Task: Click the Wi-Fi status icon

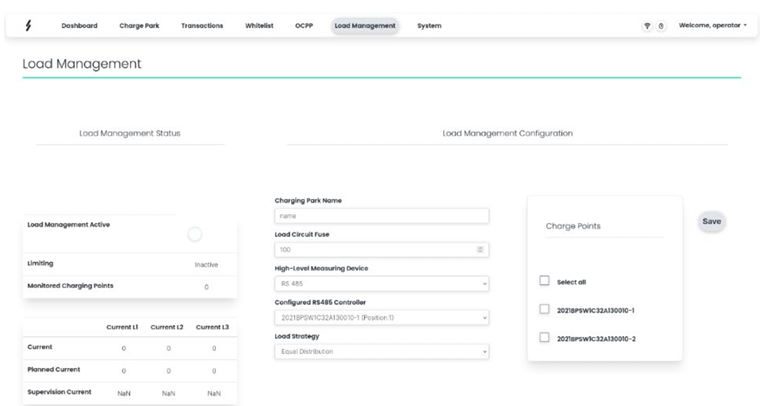Action: click(647, 26)
